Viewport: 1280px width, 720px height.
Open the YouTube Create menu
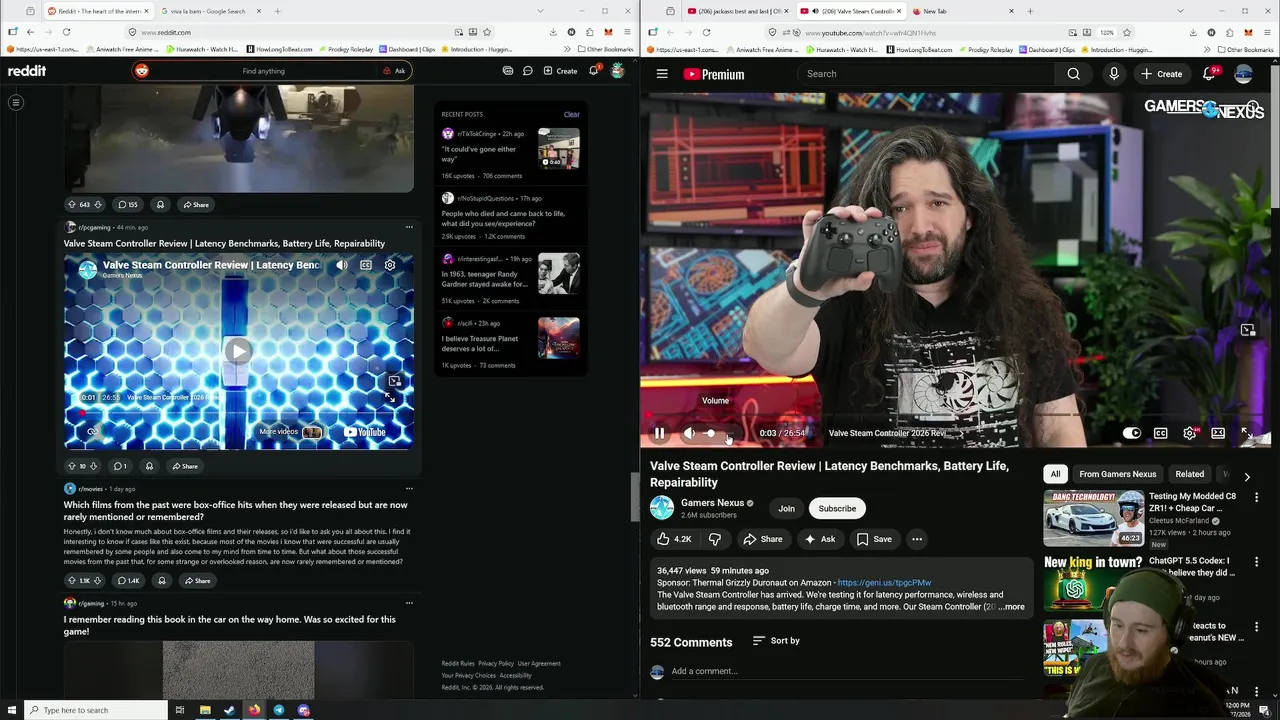1161,74
